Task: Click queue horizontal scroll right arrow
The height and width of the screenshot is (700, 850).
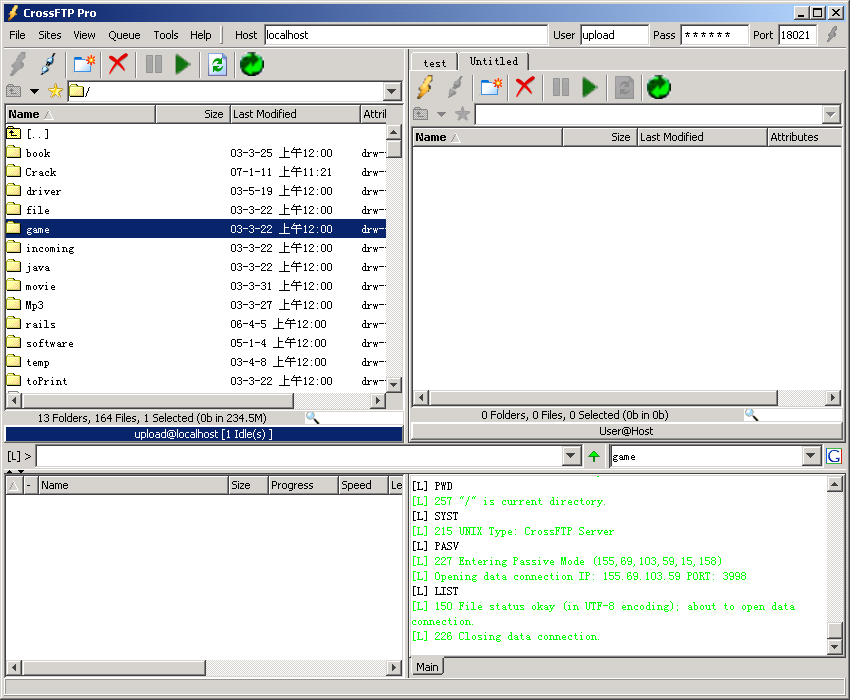Action: coord(395,667)
